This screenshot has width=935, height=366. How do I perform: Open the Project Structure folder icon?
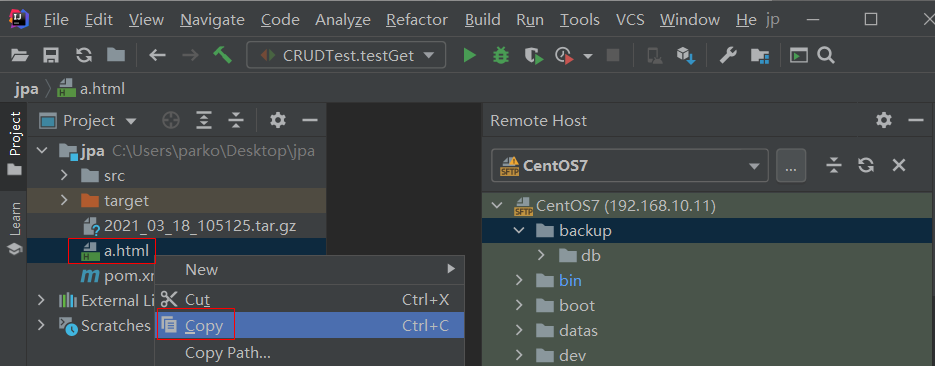click(x=760, y=55)
